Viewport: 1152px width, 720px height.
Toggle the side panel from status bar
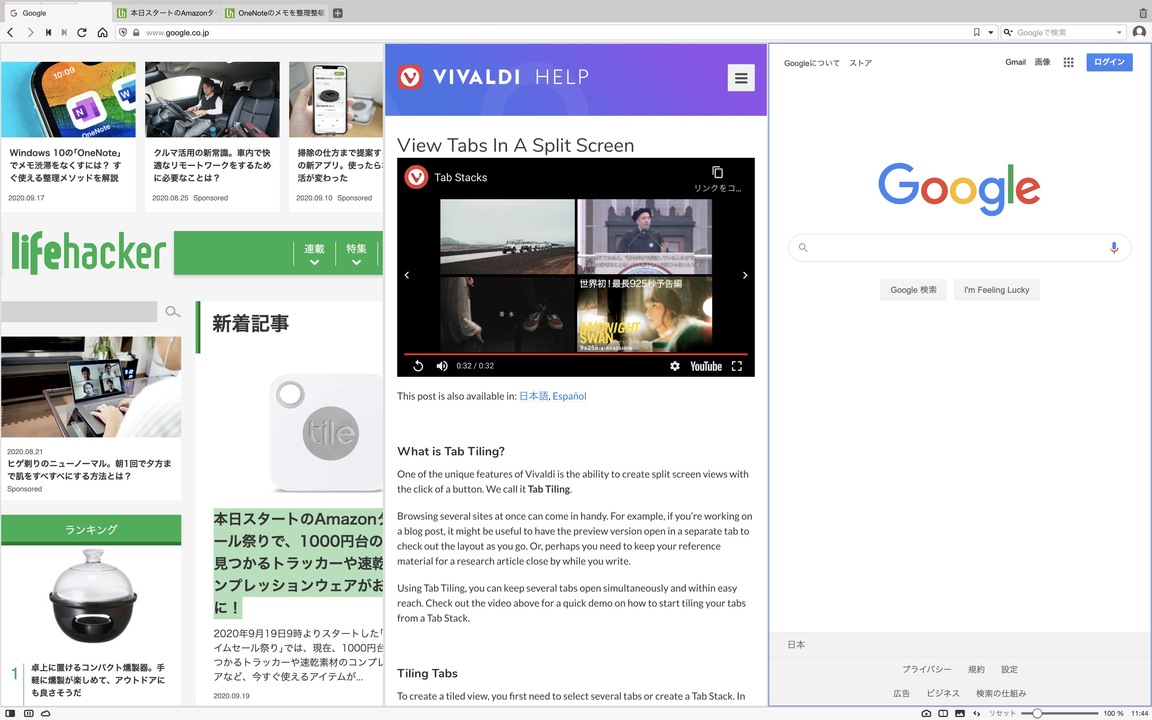tap(10, 713)
